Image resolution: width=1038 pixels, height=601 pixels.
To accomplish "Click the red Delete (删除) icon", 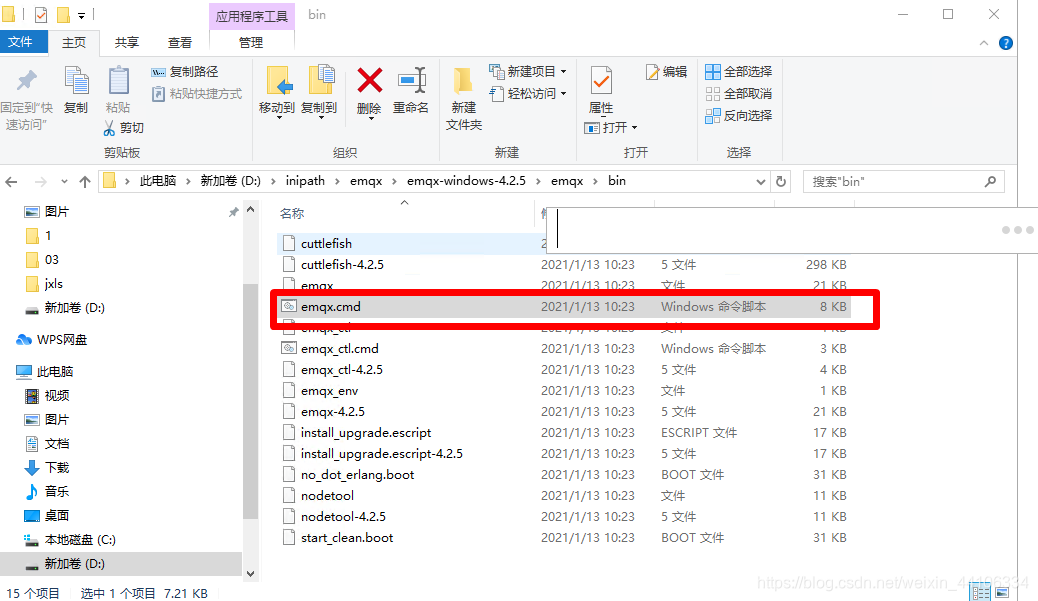I will 369,82.
